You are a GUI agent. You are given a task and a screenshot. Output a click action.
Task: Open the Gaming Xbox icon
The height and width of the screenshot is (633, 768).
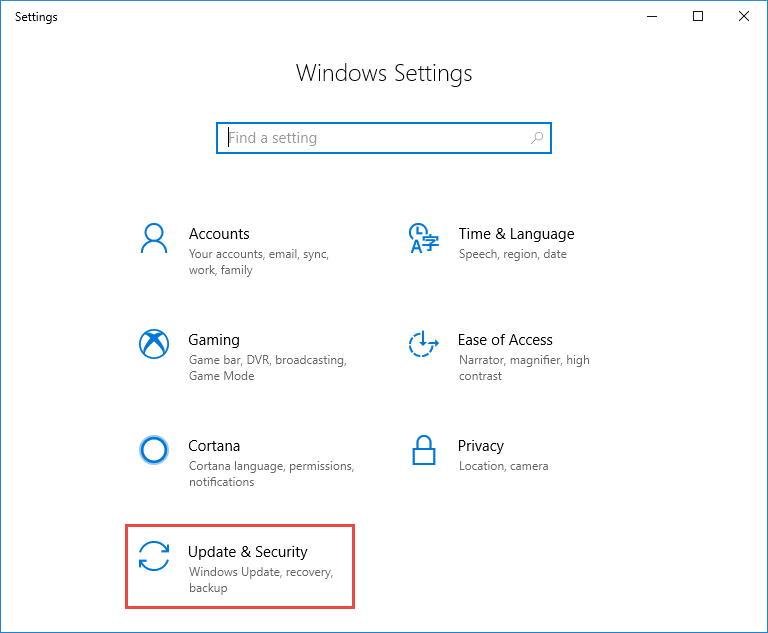click(x=154, y=344)
